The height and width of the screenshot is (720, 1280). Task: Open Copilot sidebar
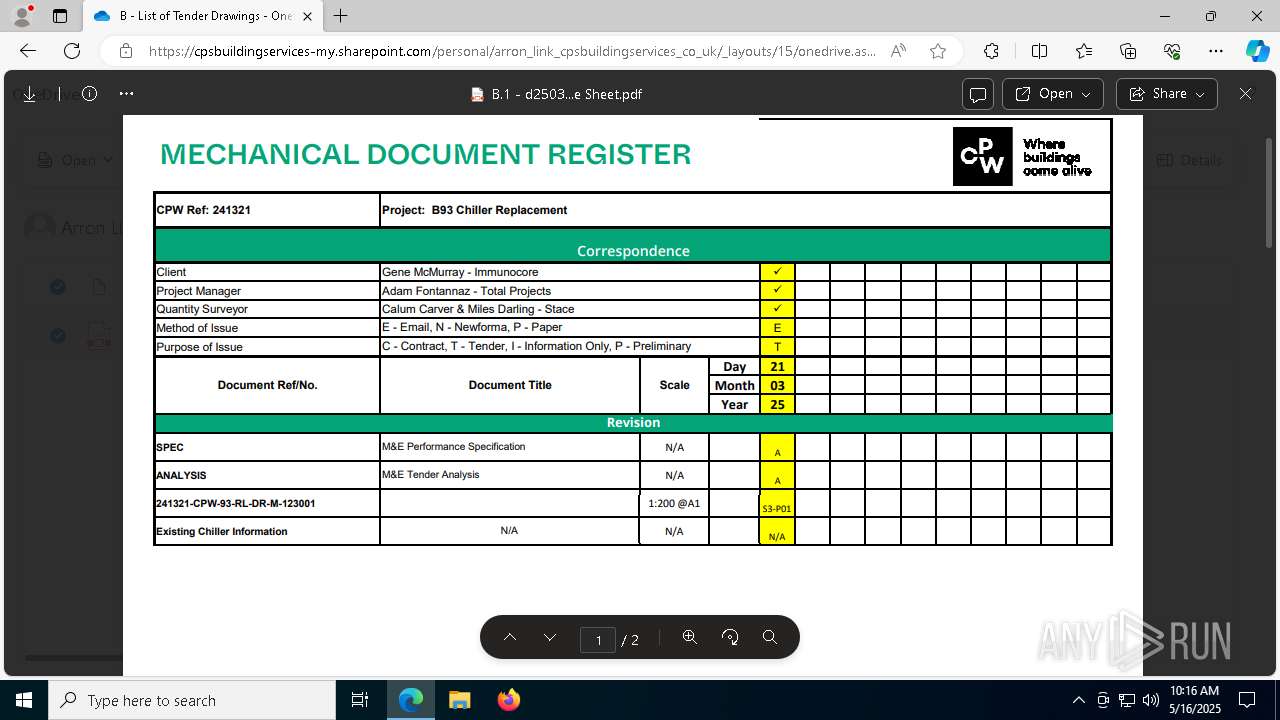[x=1257, y=51]
